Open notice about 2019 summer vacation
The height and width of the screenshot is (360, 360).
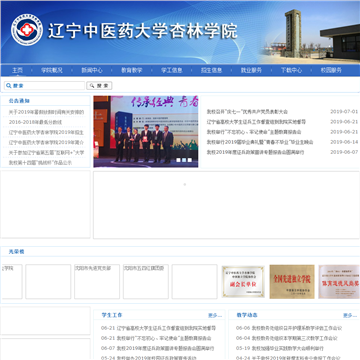coord(46,112)
